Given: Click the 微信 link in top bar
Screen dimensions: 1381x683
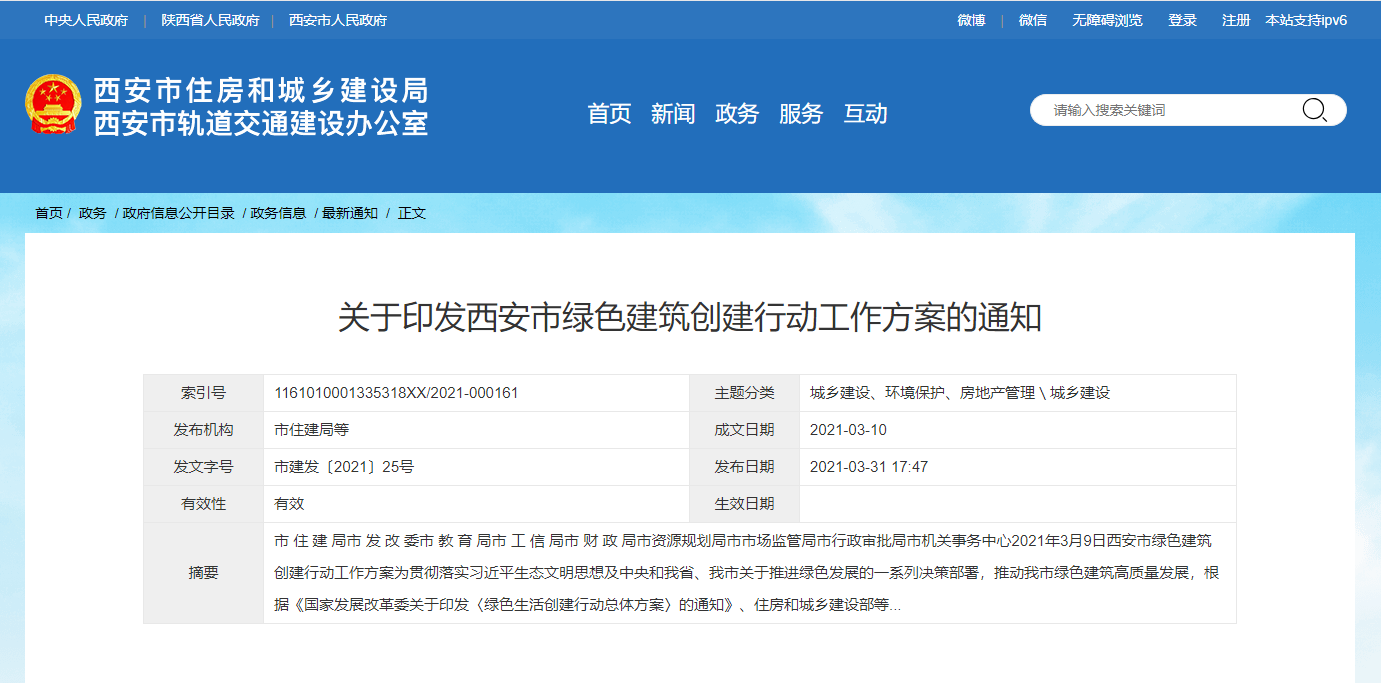Looking at the screenshot, I should [1033, 20].
